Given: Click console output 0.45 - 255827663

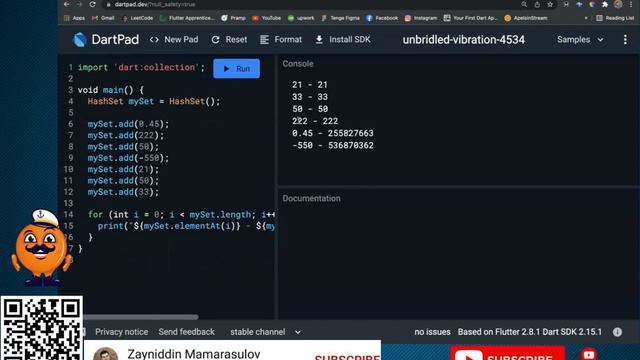Looking at the screenshot, I should point(333,133).
